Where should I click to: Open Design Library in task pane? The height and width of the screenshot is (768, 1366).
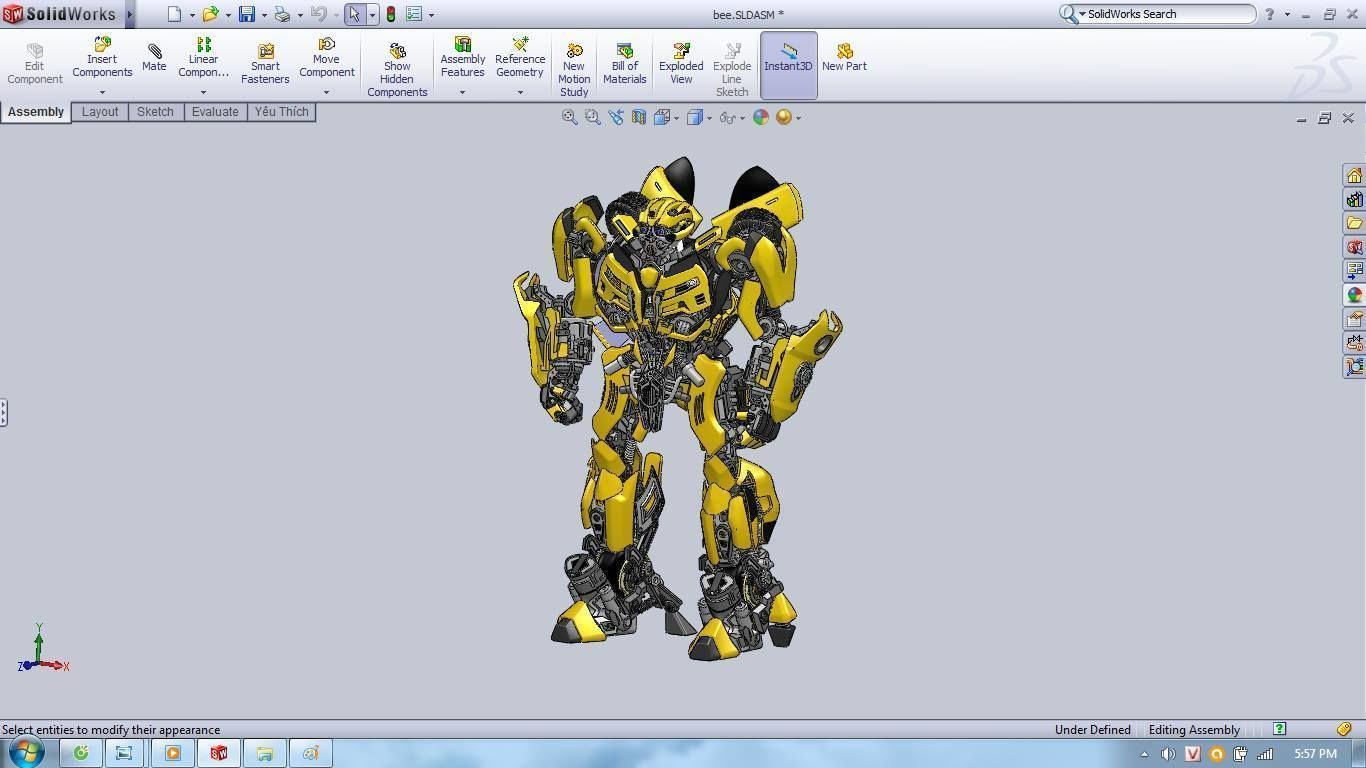(1354, 199)
